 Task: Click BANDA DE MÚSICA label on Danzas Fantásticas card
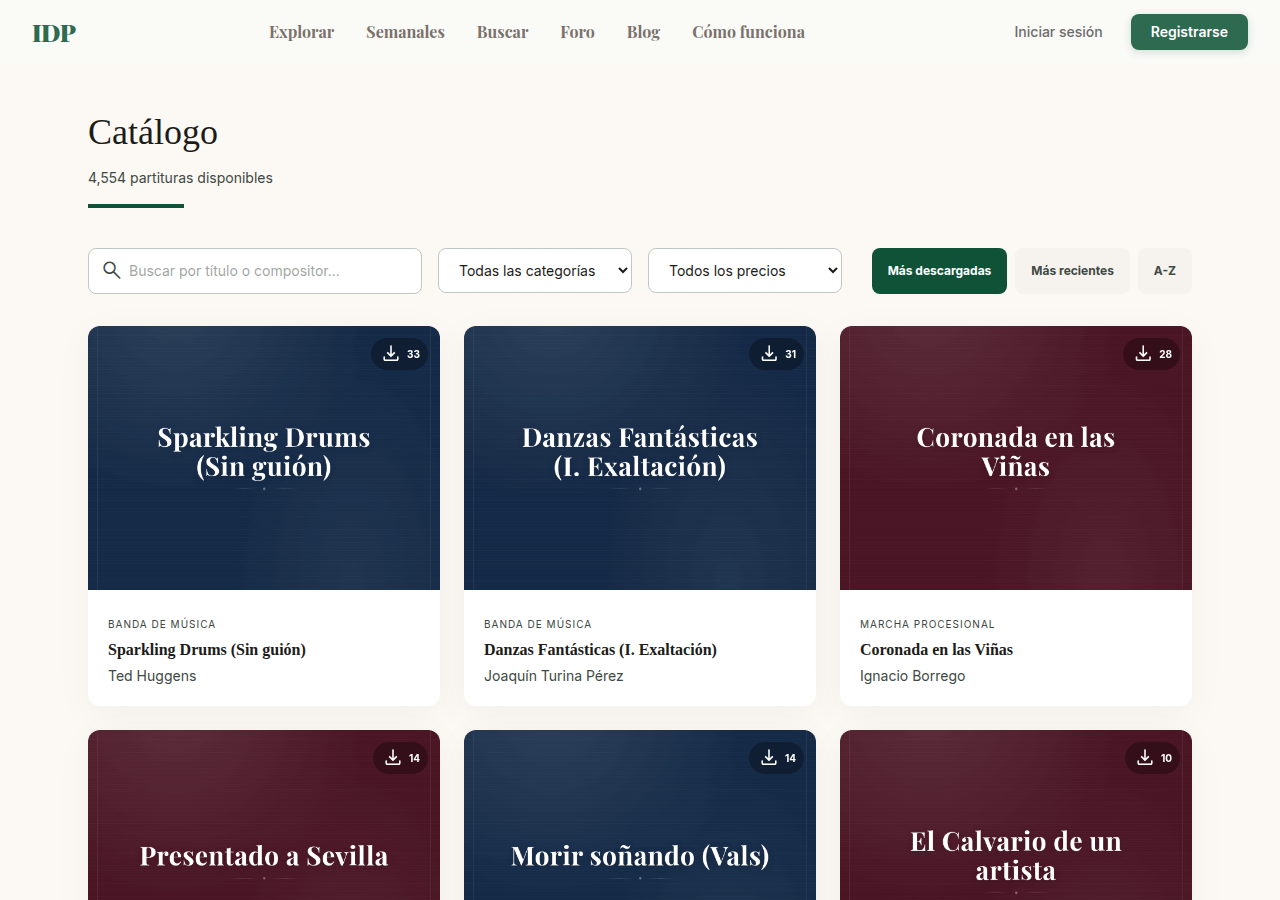click(x=538, y=624)
